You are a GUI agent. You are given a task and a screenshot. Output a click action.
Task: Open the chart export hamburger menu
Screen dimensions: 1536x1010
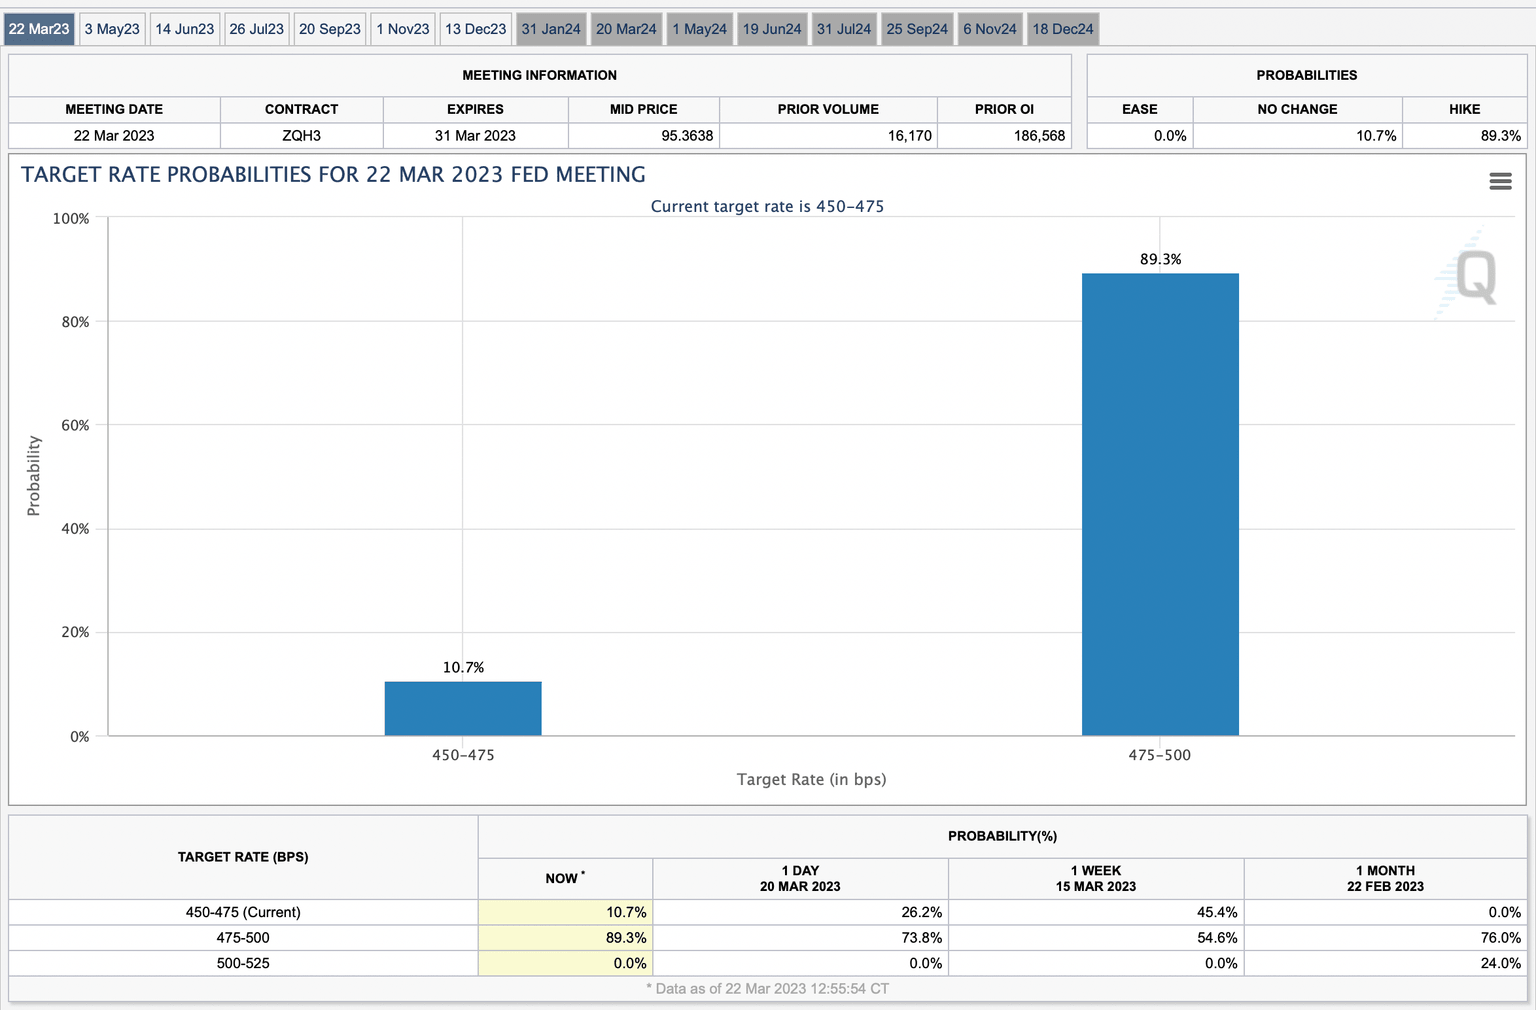tap(1499, 181)
